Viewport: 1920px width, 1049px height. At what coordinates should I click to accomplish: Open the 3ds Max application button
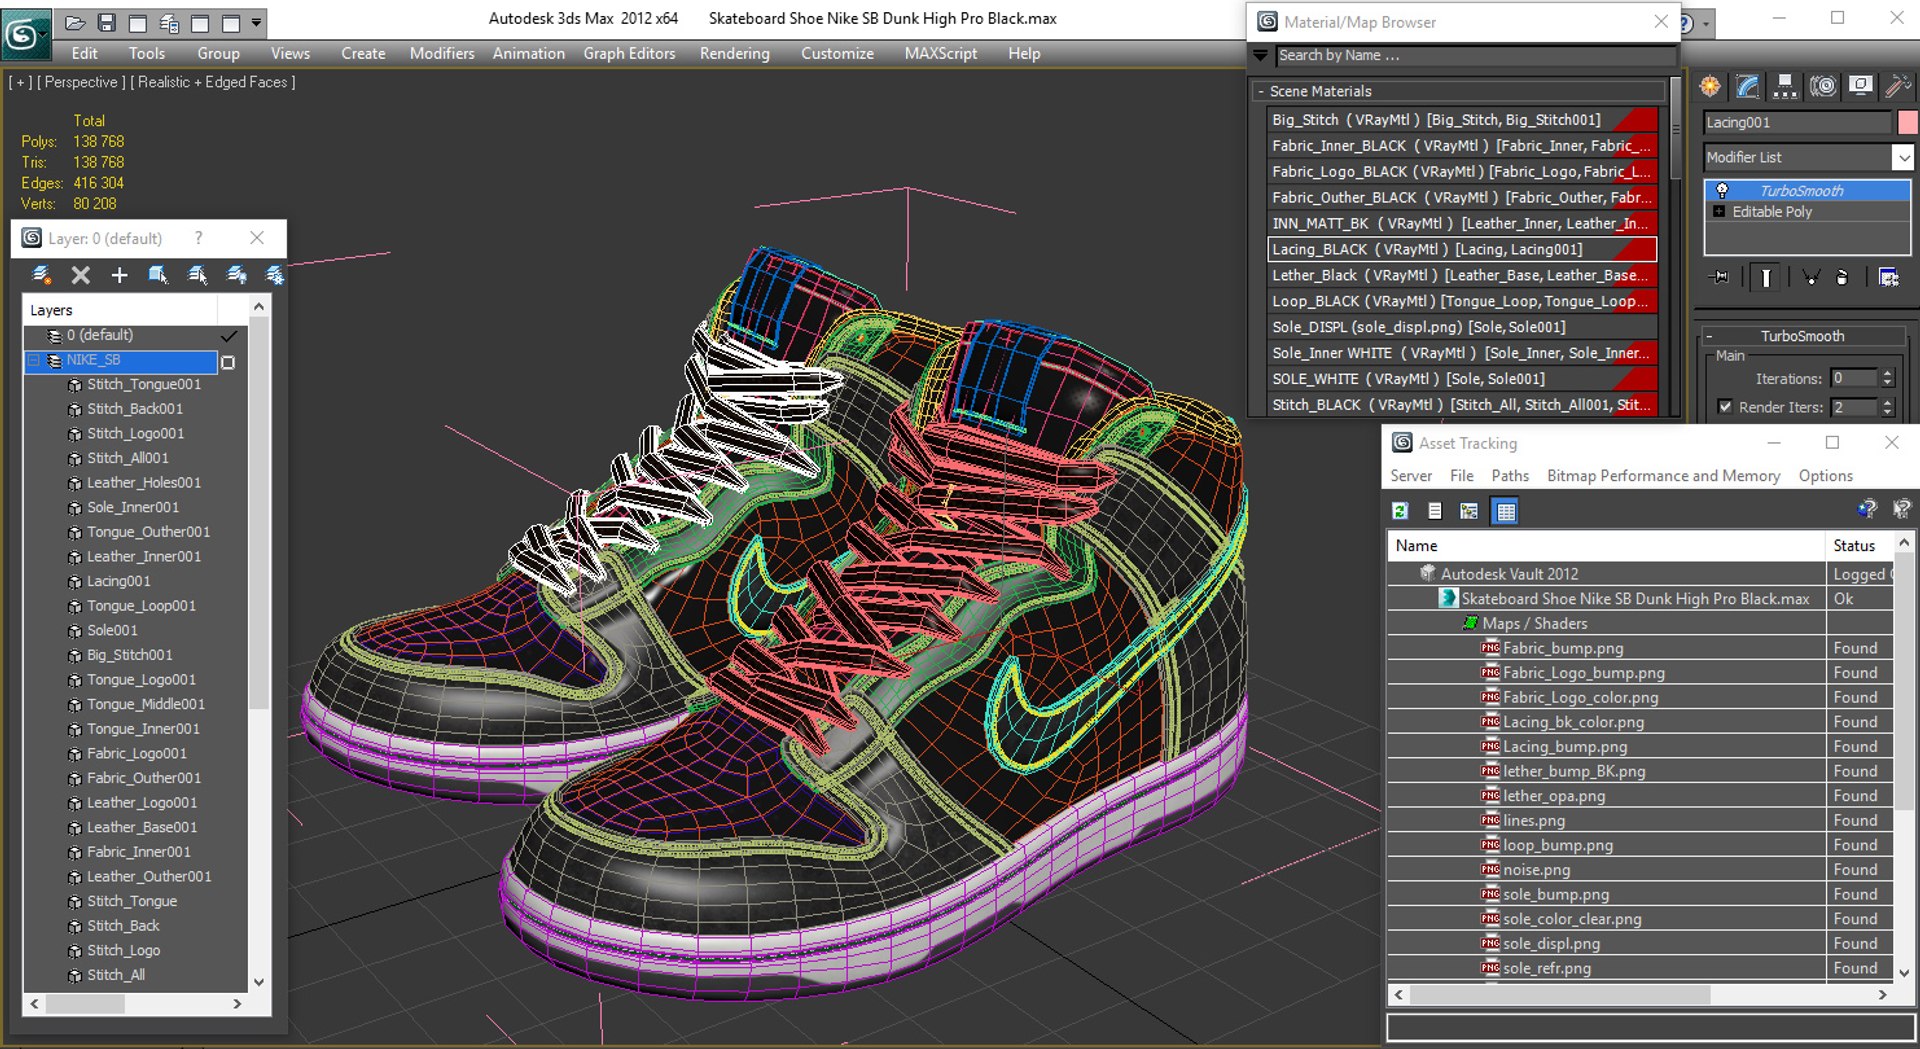coord(24,34)
